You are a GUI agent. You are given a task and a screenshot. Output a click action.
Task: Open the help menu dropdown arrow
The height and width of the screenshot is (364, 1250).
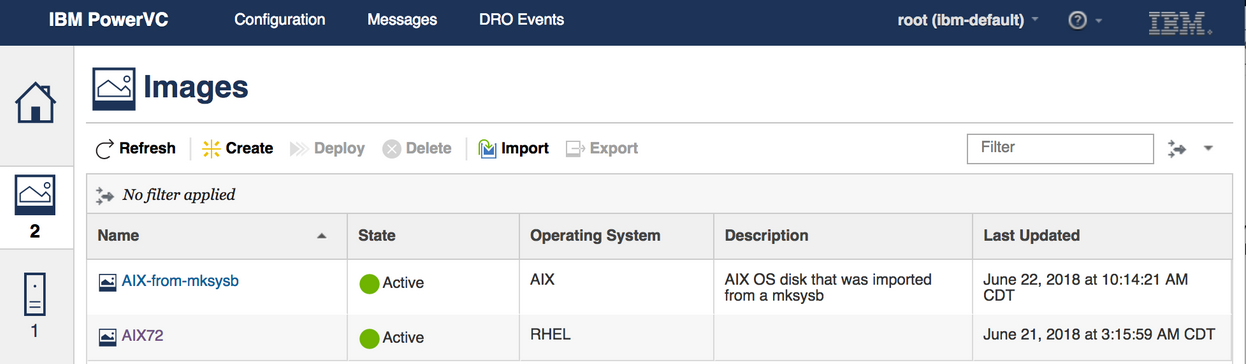[1099, 21]
